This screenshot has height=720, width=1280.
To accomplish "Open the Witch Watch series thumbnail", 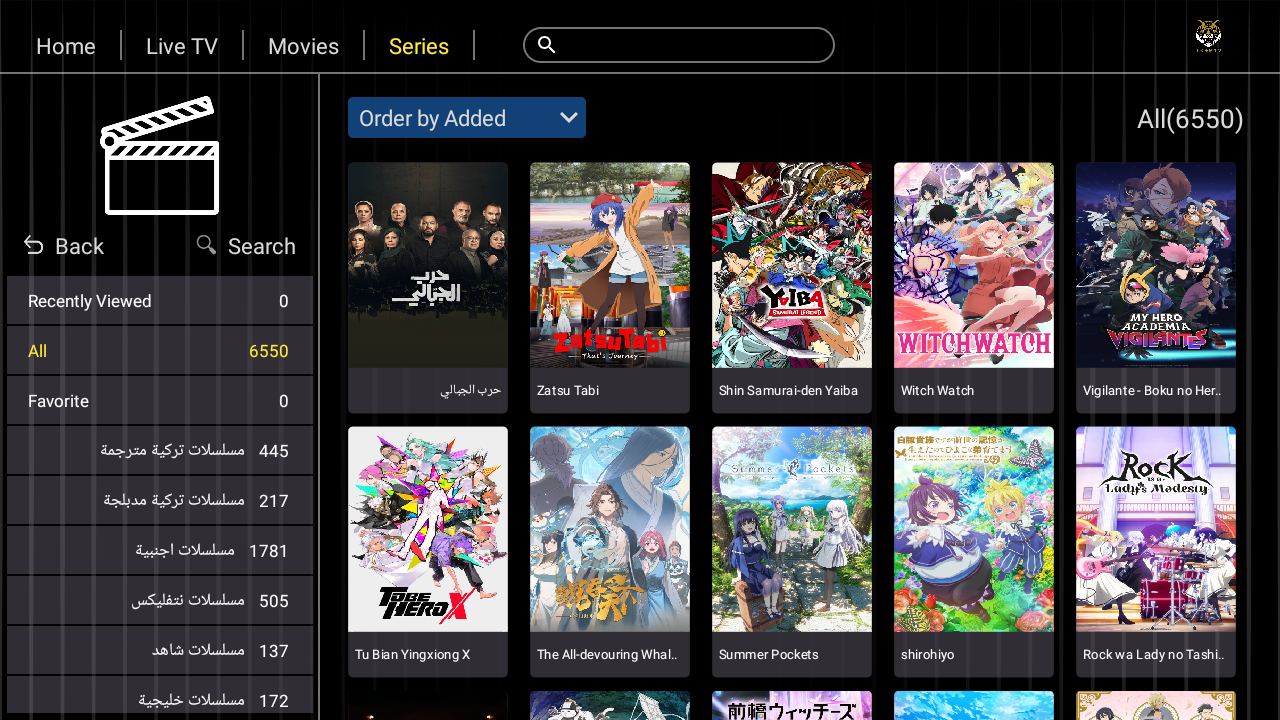I will (973, 266).
